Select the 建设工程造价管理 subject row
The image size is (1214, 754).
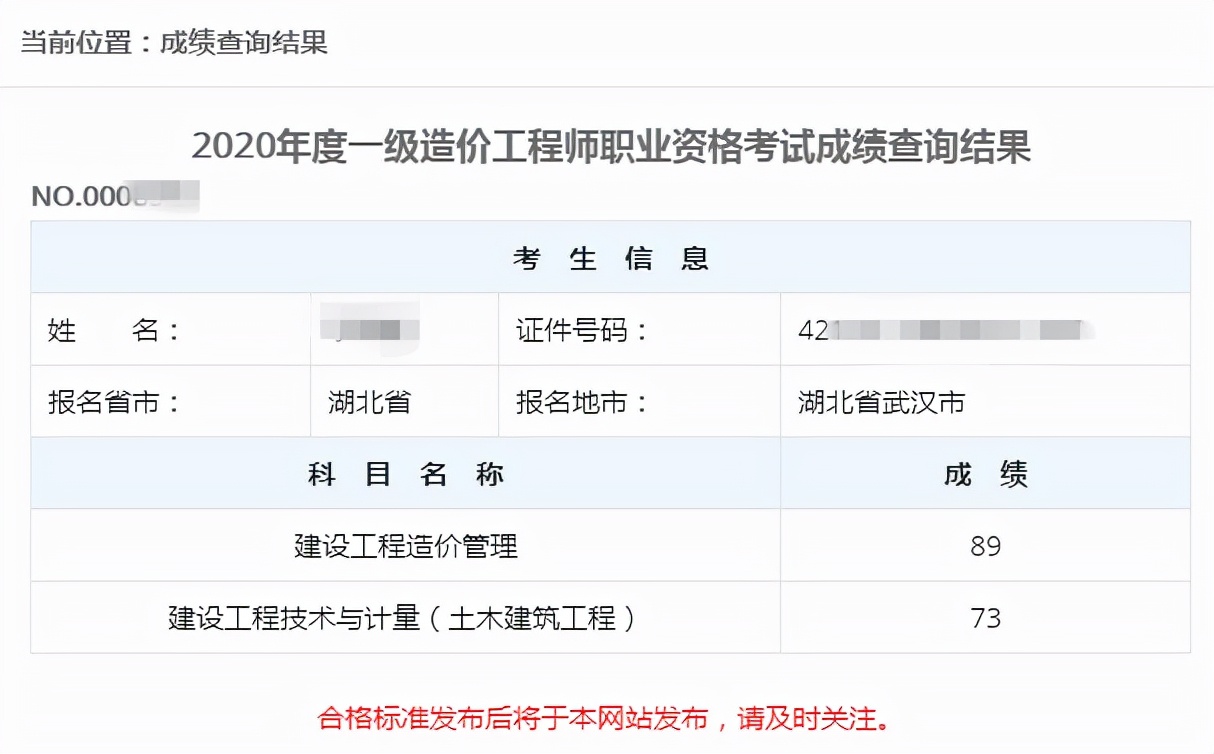[405, 546]
